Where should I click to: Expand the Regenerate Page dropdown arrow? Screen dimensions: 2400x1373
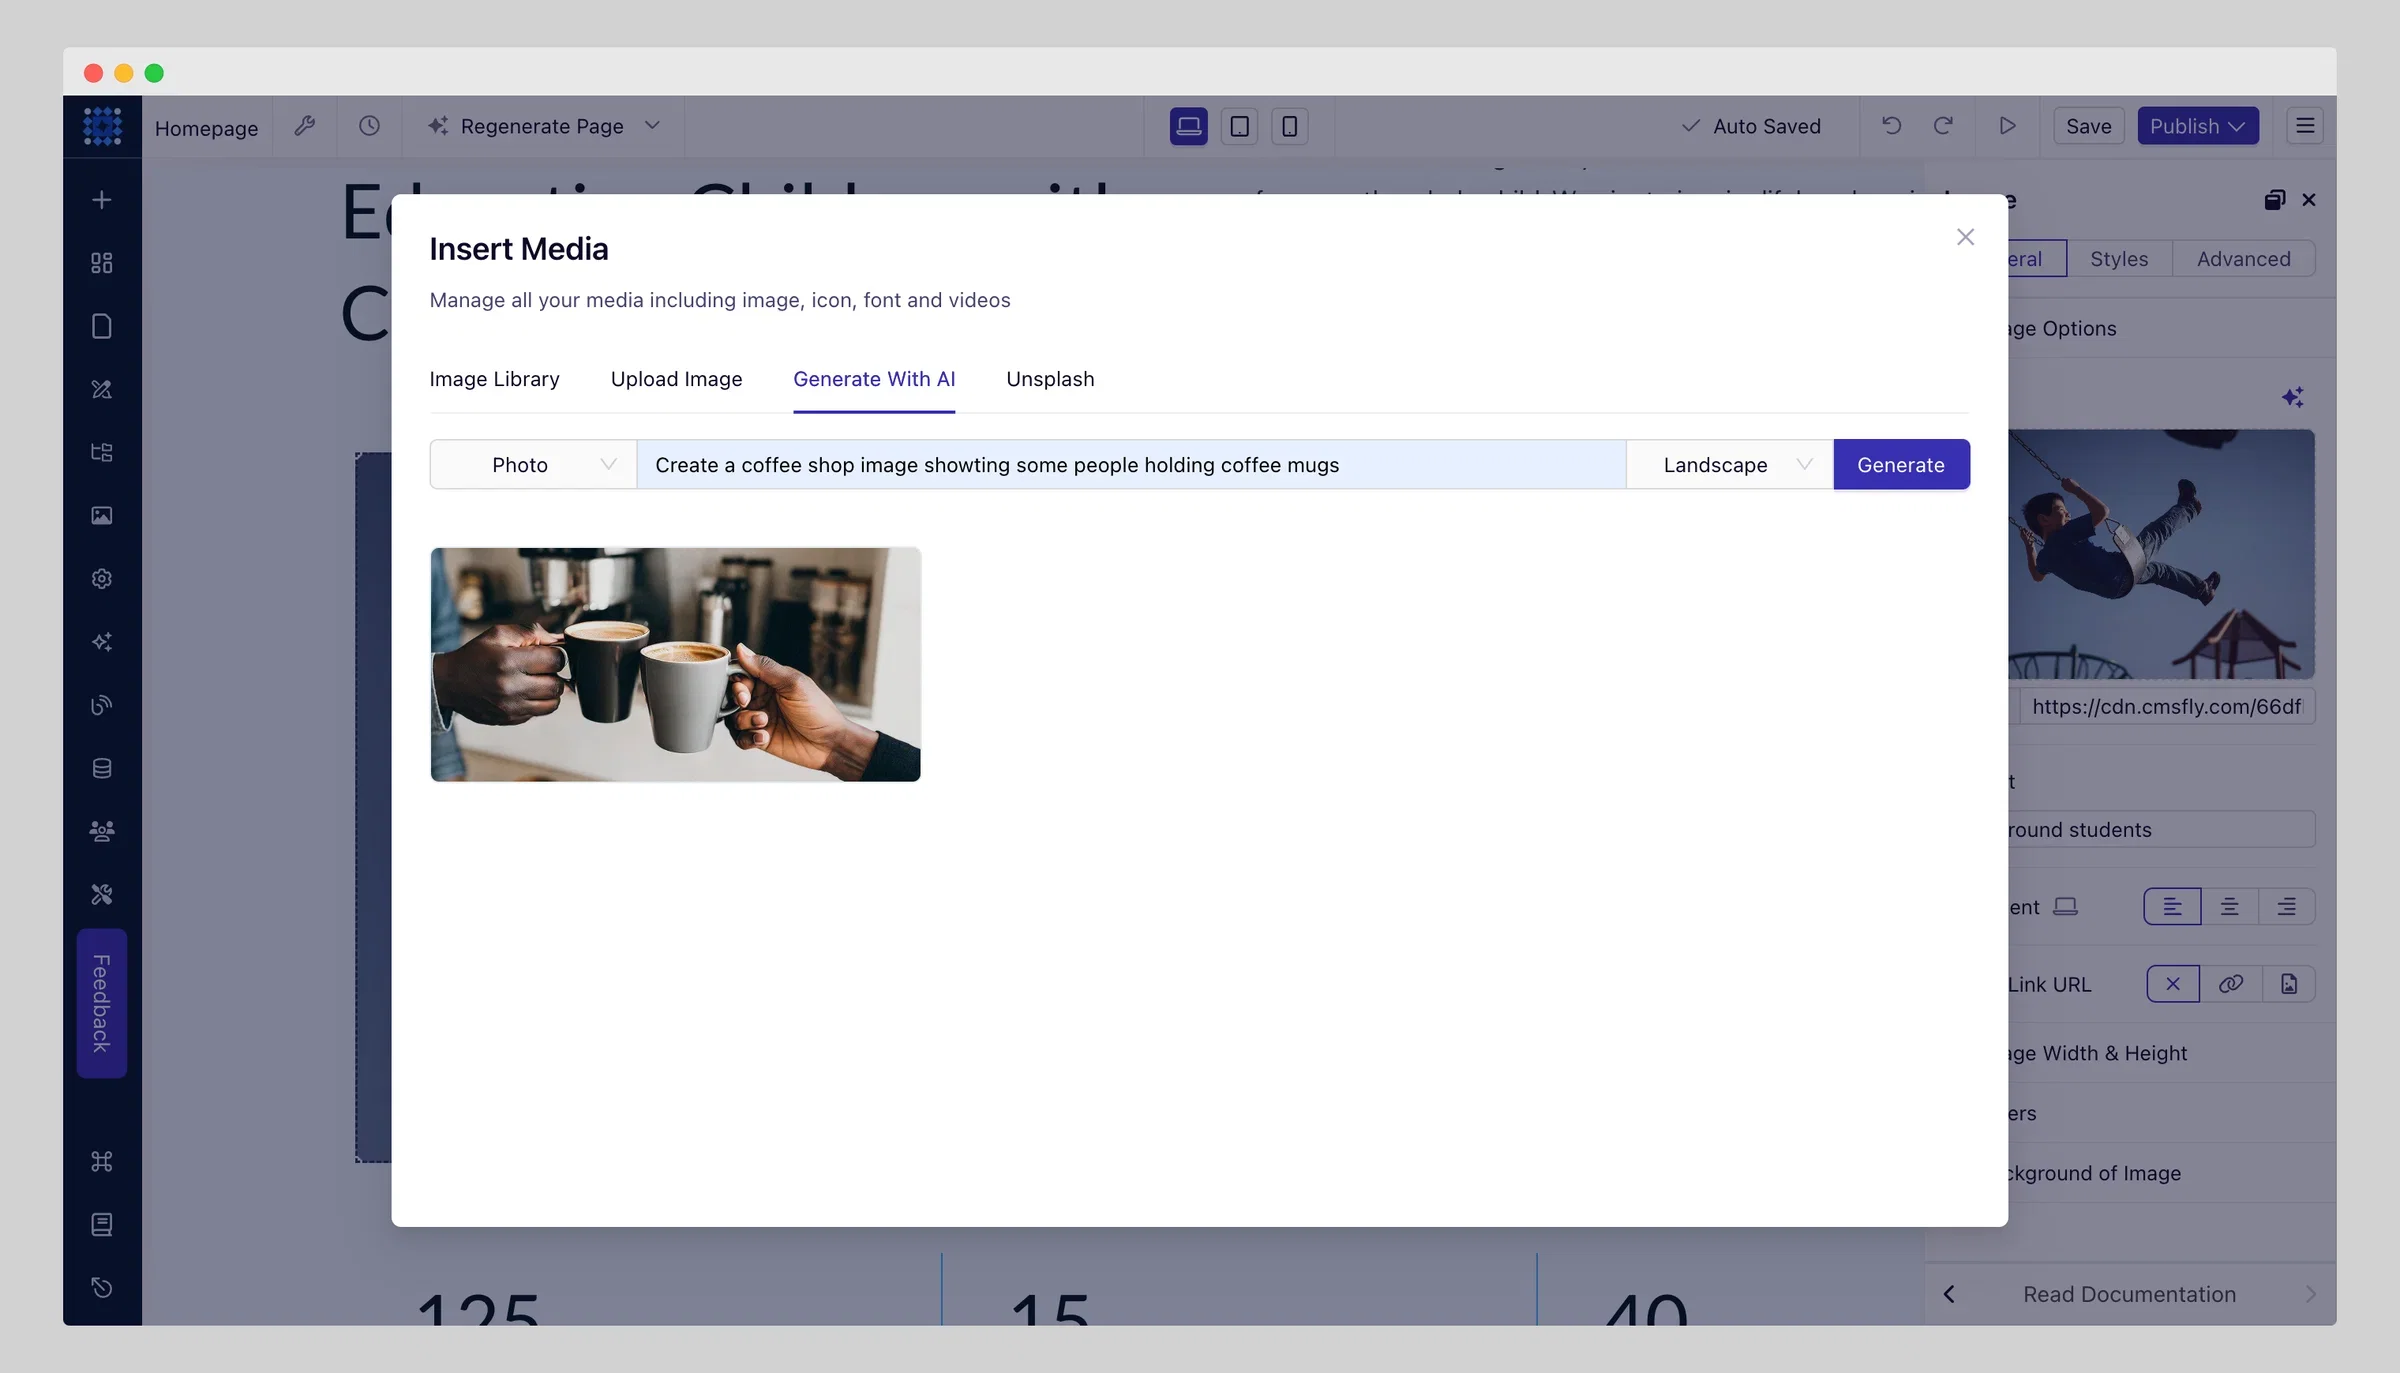coord(652,126)
